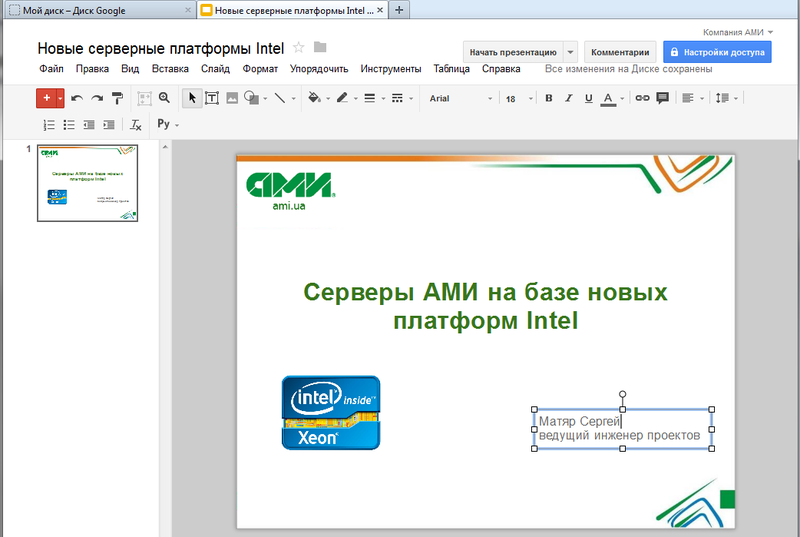Select the Line tool
Viewport: 800px width, 537px height.
click(x=280, y=98)
